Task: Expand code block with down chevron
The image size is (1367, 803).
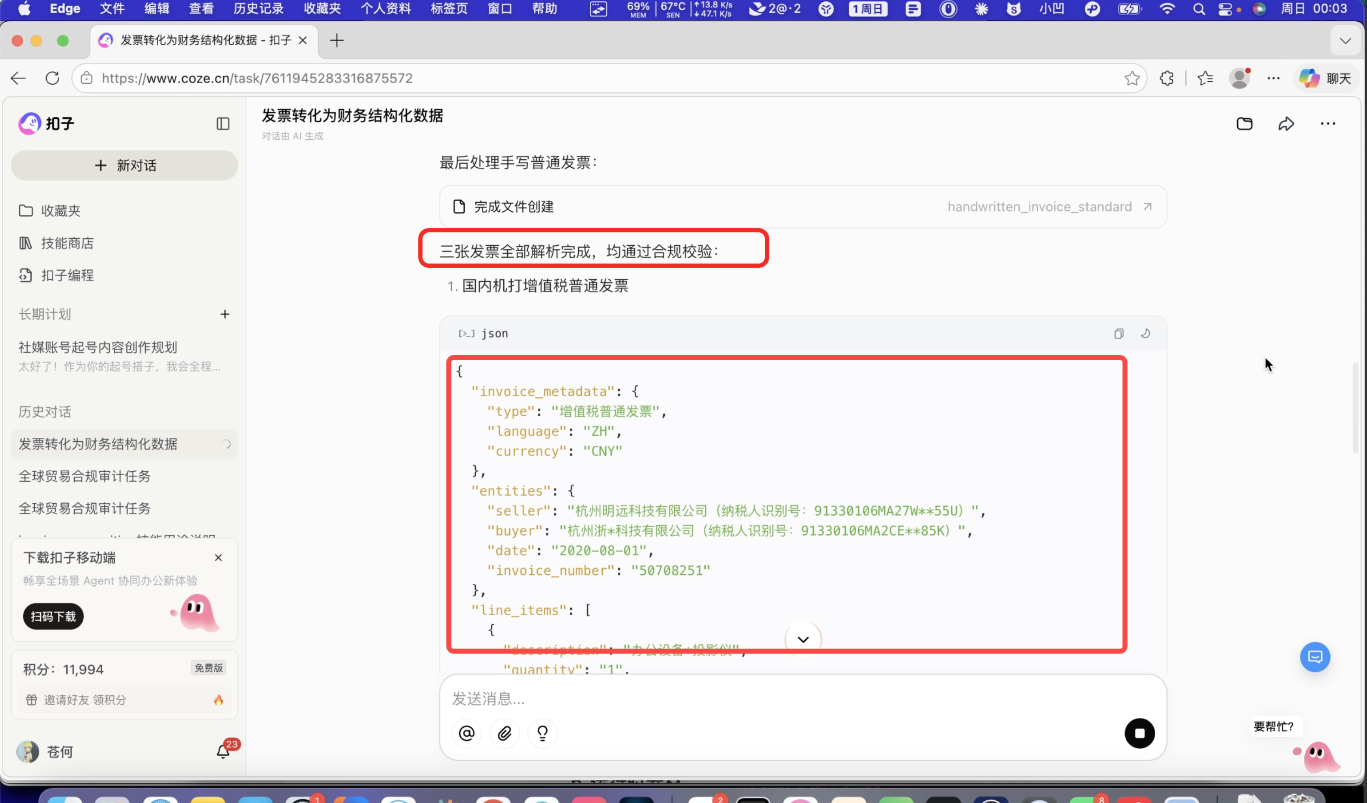Action: pyautogui.click(x=803, y=639)
